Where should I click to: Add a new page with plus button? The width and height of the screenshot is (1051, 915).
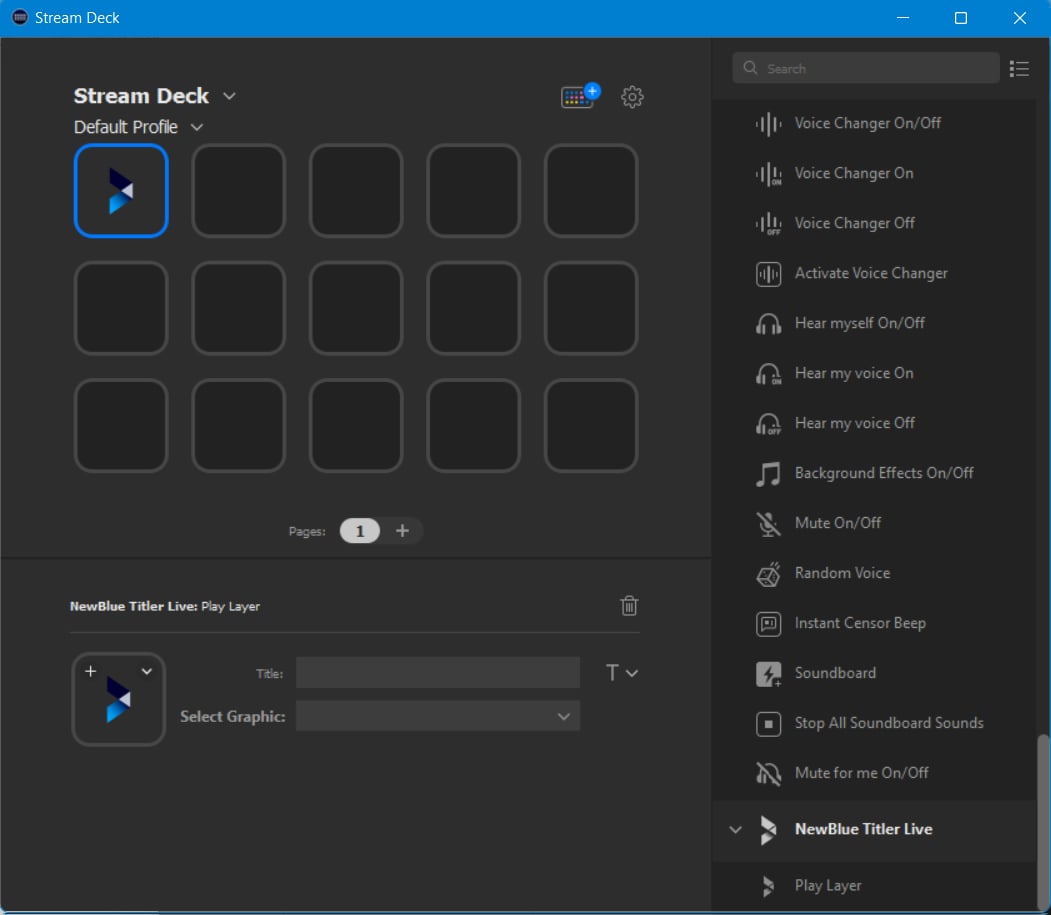point(402,531)
